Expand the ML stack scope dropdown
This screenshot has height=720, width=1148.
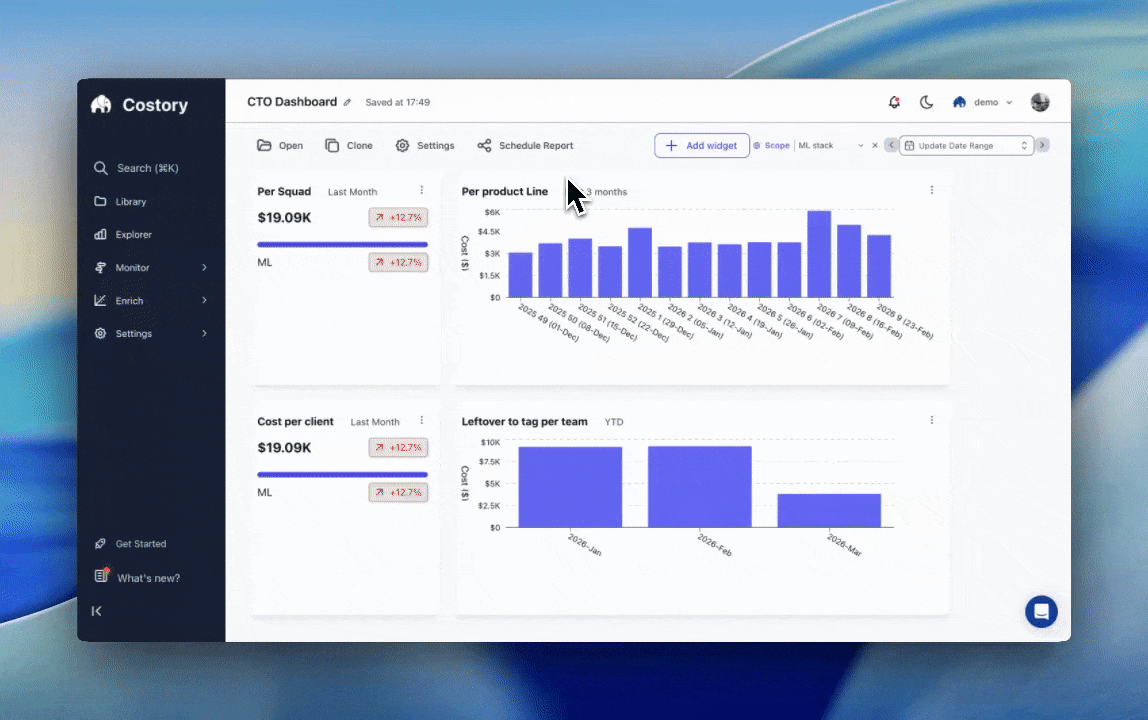point(860,145)
